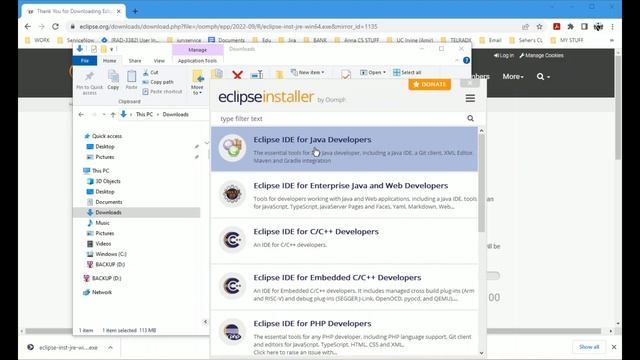Click the Explorer up arrow

pyautogui.click(x=113, y=115)
